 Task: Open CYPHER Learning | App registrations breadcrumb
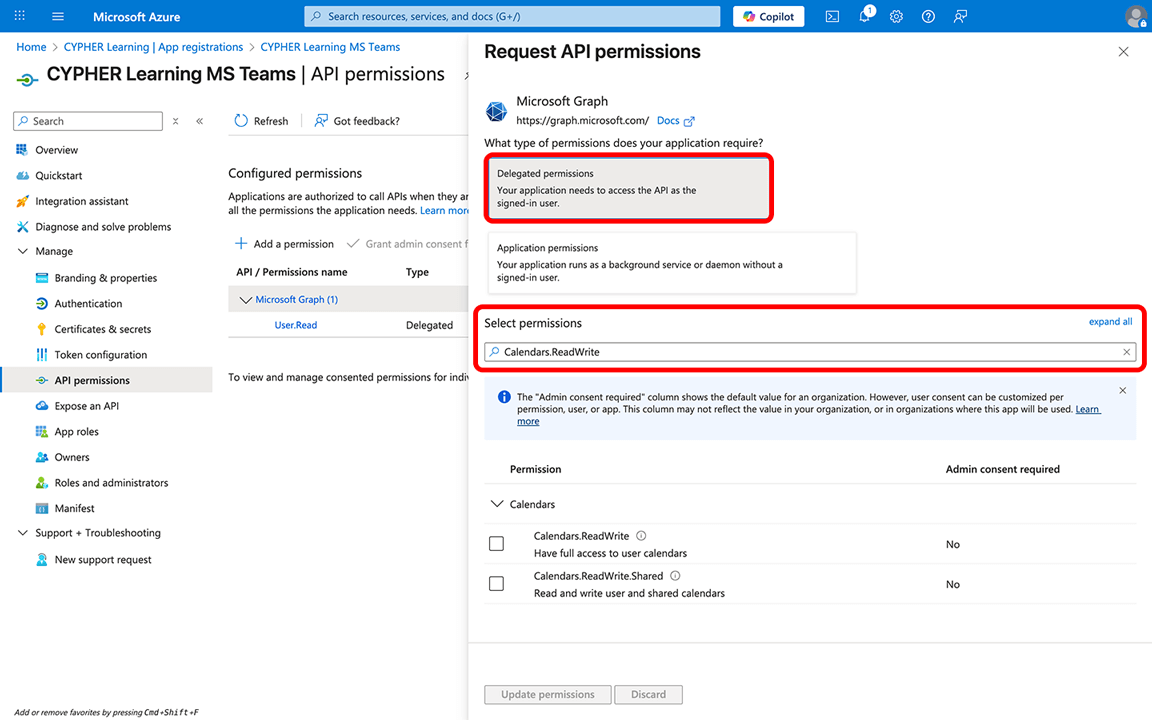point(154,47)
